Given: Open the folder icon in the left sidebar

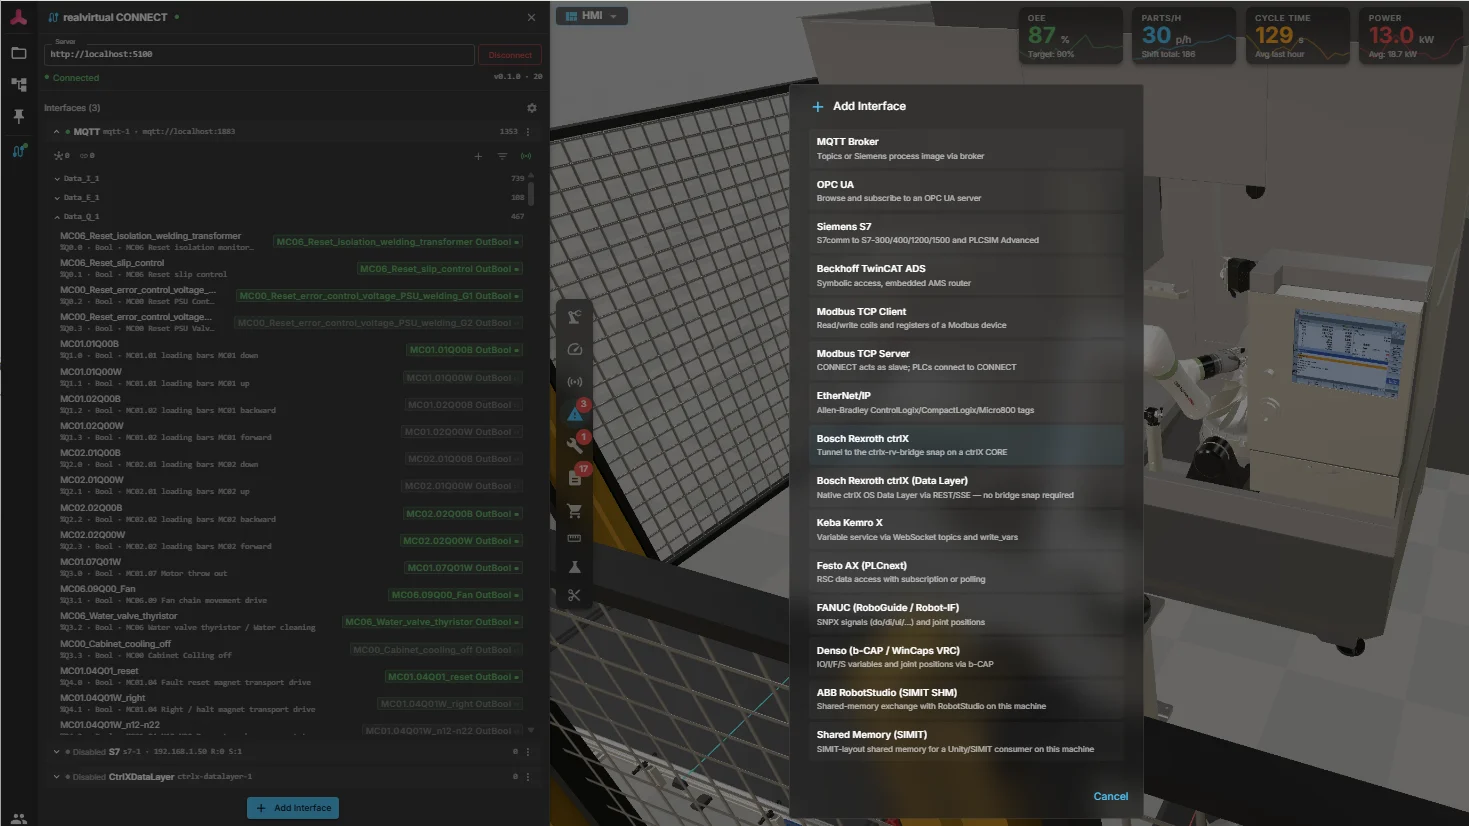Looking at the screenshot, I should pyautogui.click(x=18, y=53).
